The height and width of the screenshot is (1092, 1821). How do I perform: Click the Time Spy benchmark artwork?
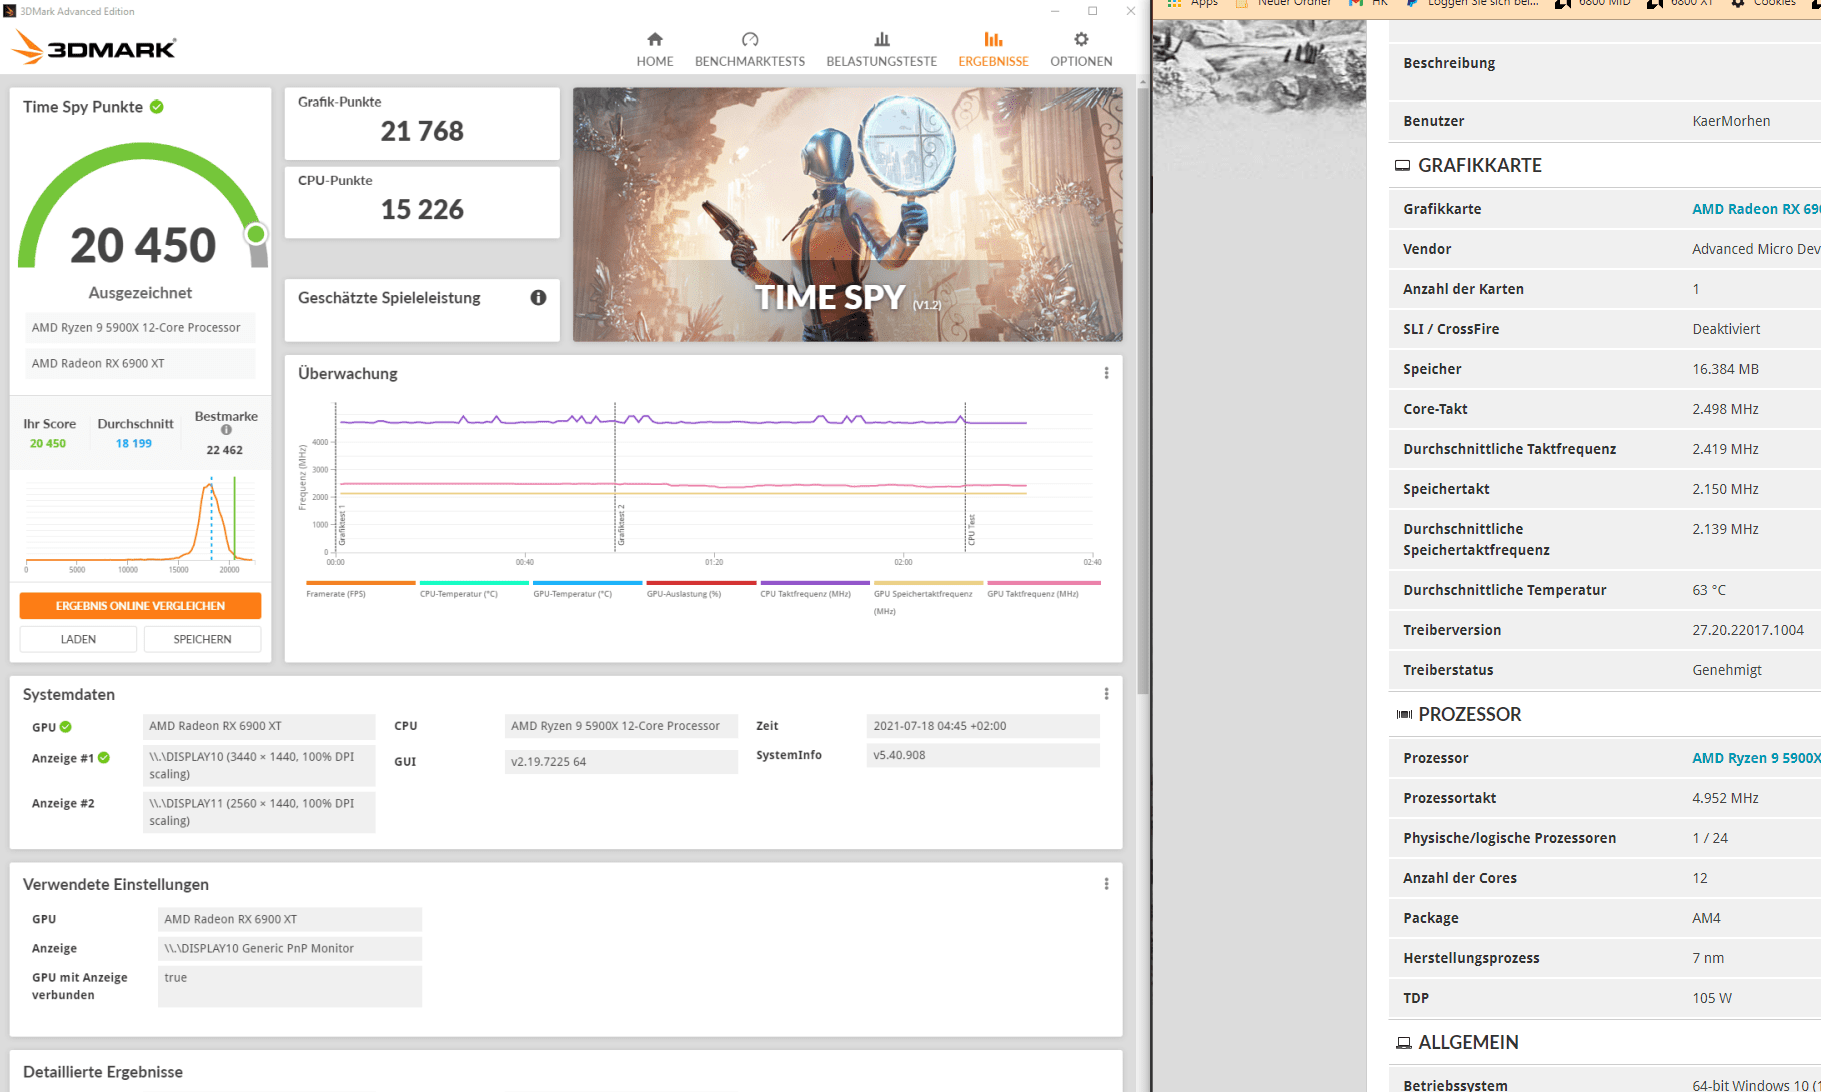[848, 214]
